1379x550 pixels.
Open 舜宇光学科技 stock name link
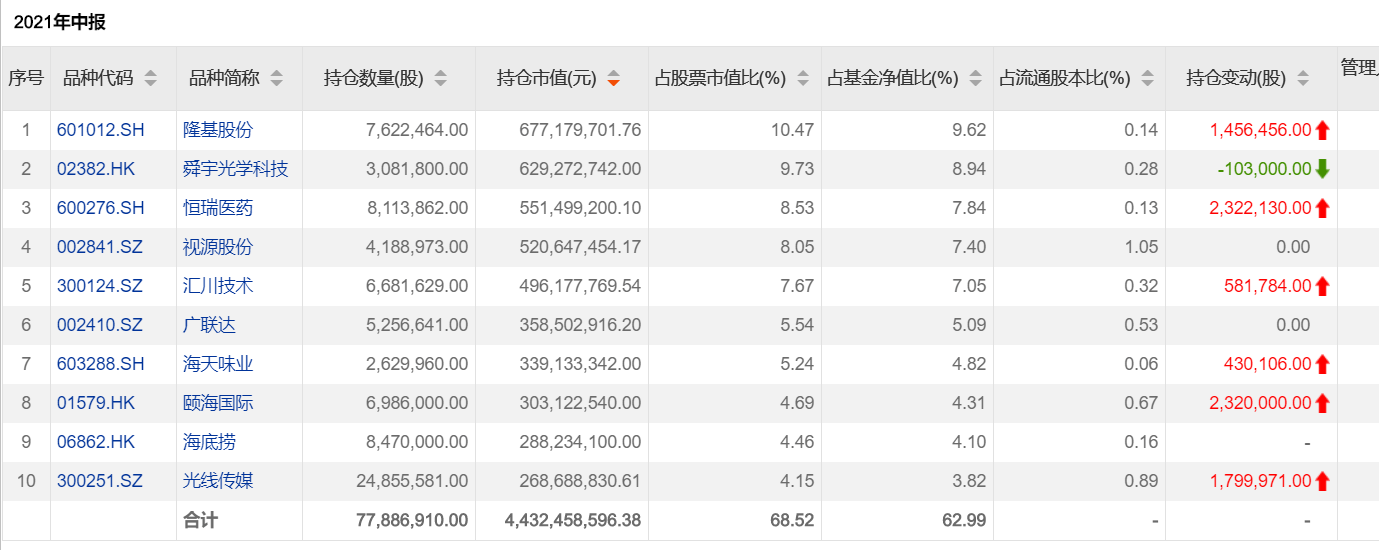(236, 169)
